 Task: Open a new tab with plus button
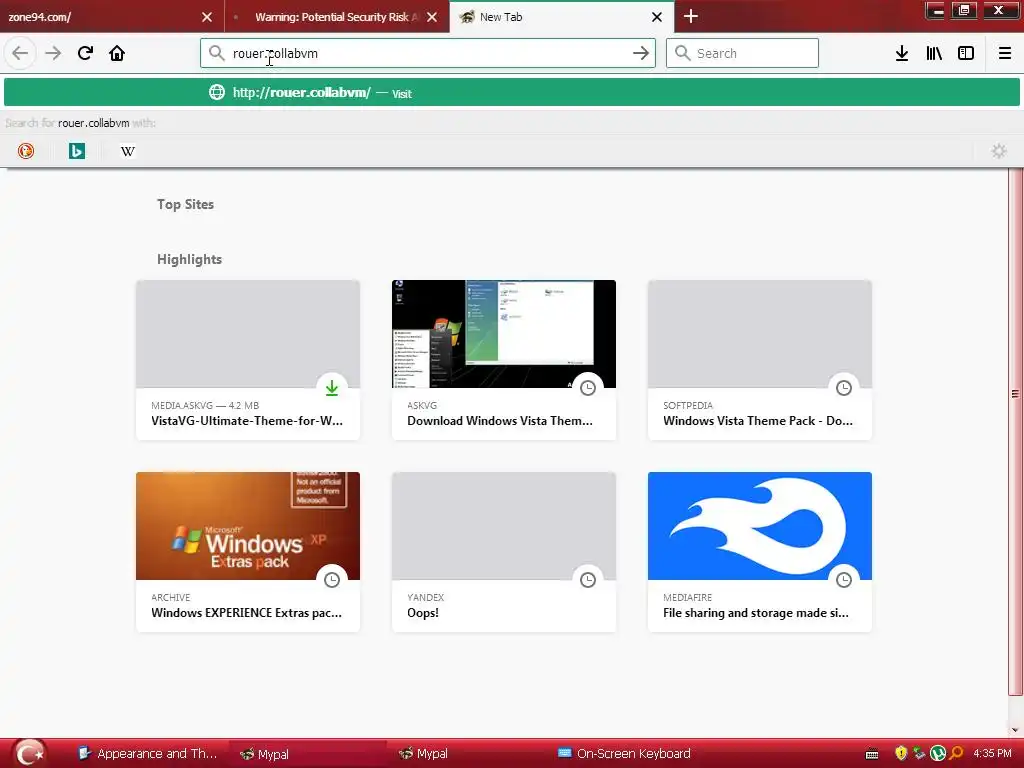691,16
